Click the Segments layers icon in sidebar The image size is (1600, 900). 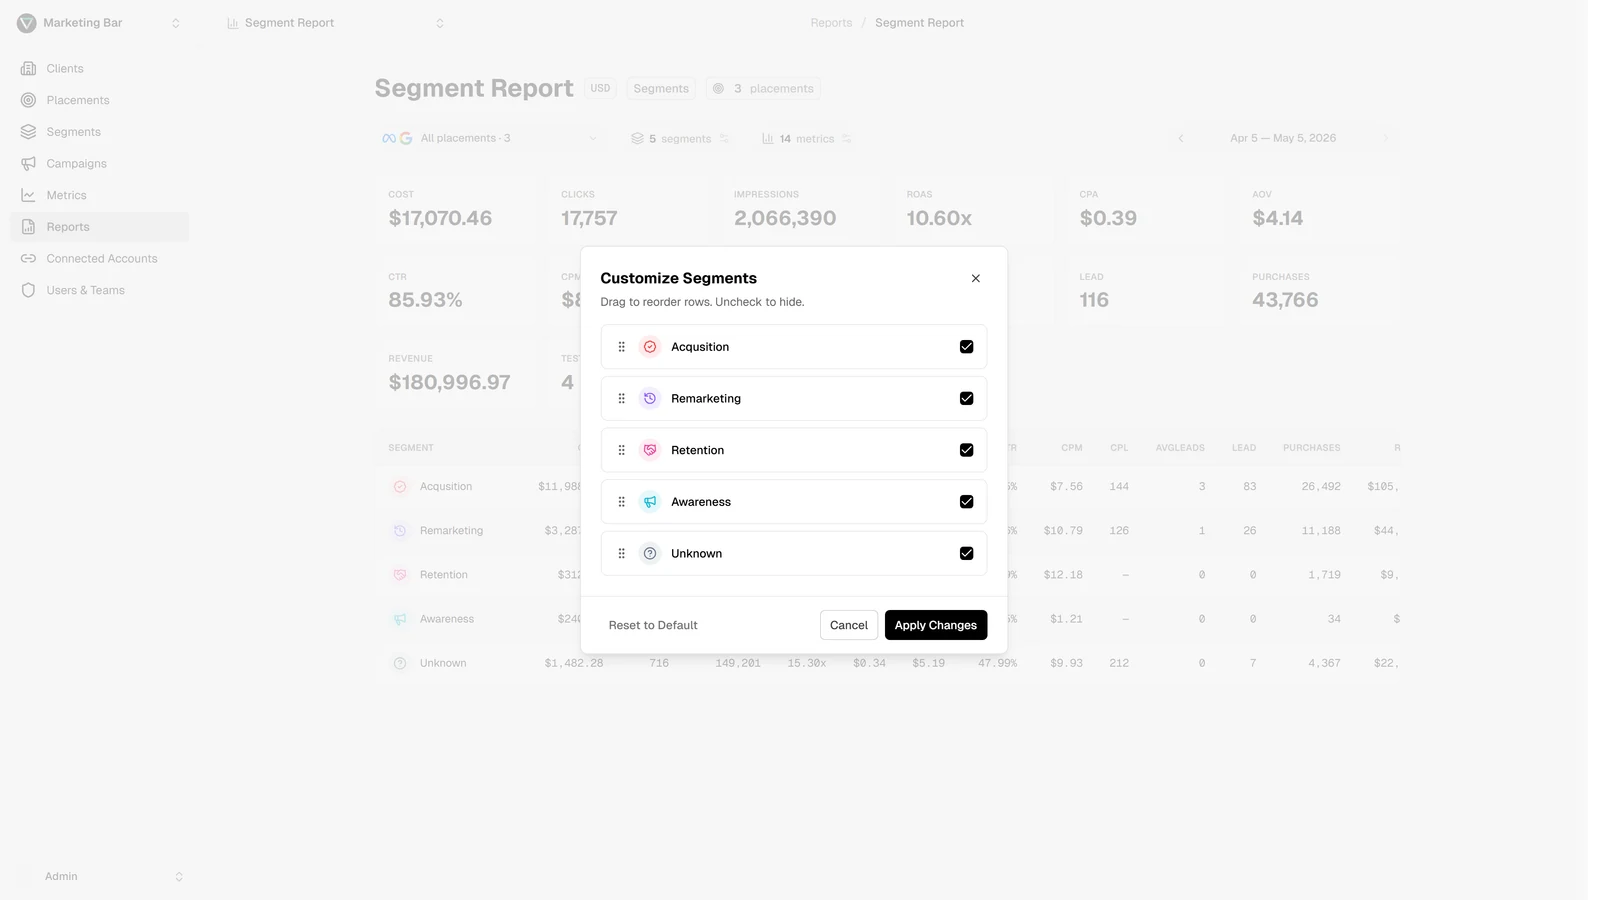tap(28, 132)
